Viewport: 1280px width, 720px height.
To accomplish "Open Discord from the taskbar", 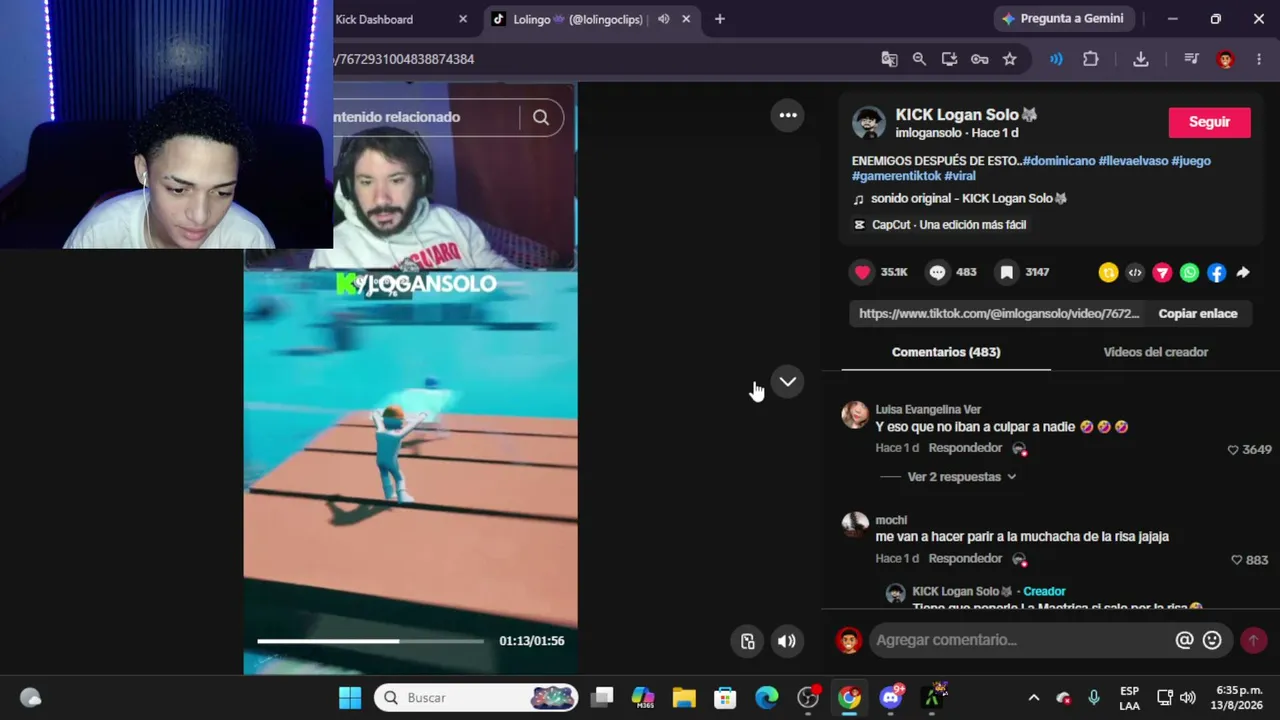I will pyautogui.click(x=890, y=698).
